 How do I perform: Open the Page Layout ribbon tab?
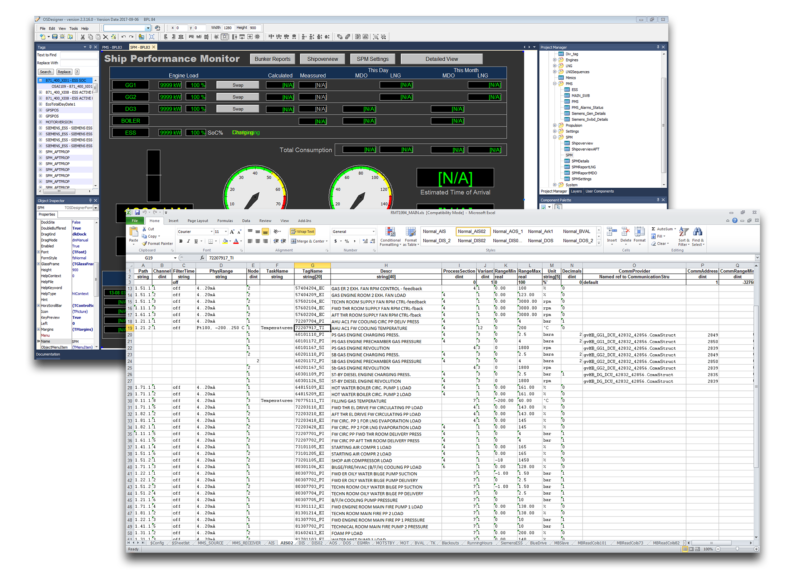point(198,220)
